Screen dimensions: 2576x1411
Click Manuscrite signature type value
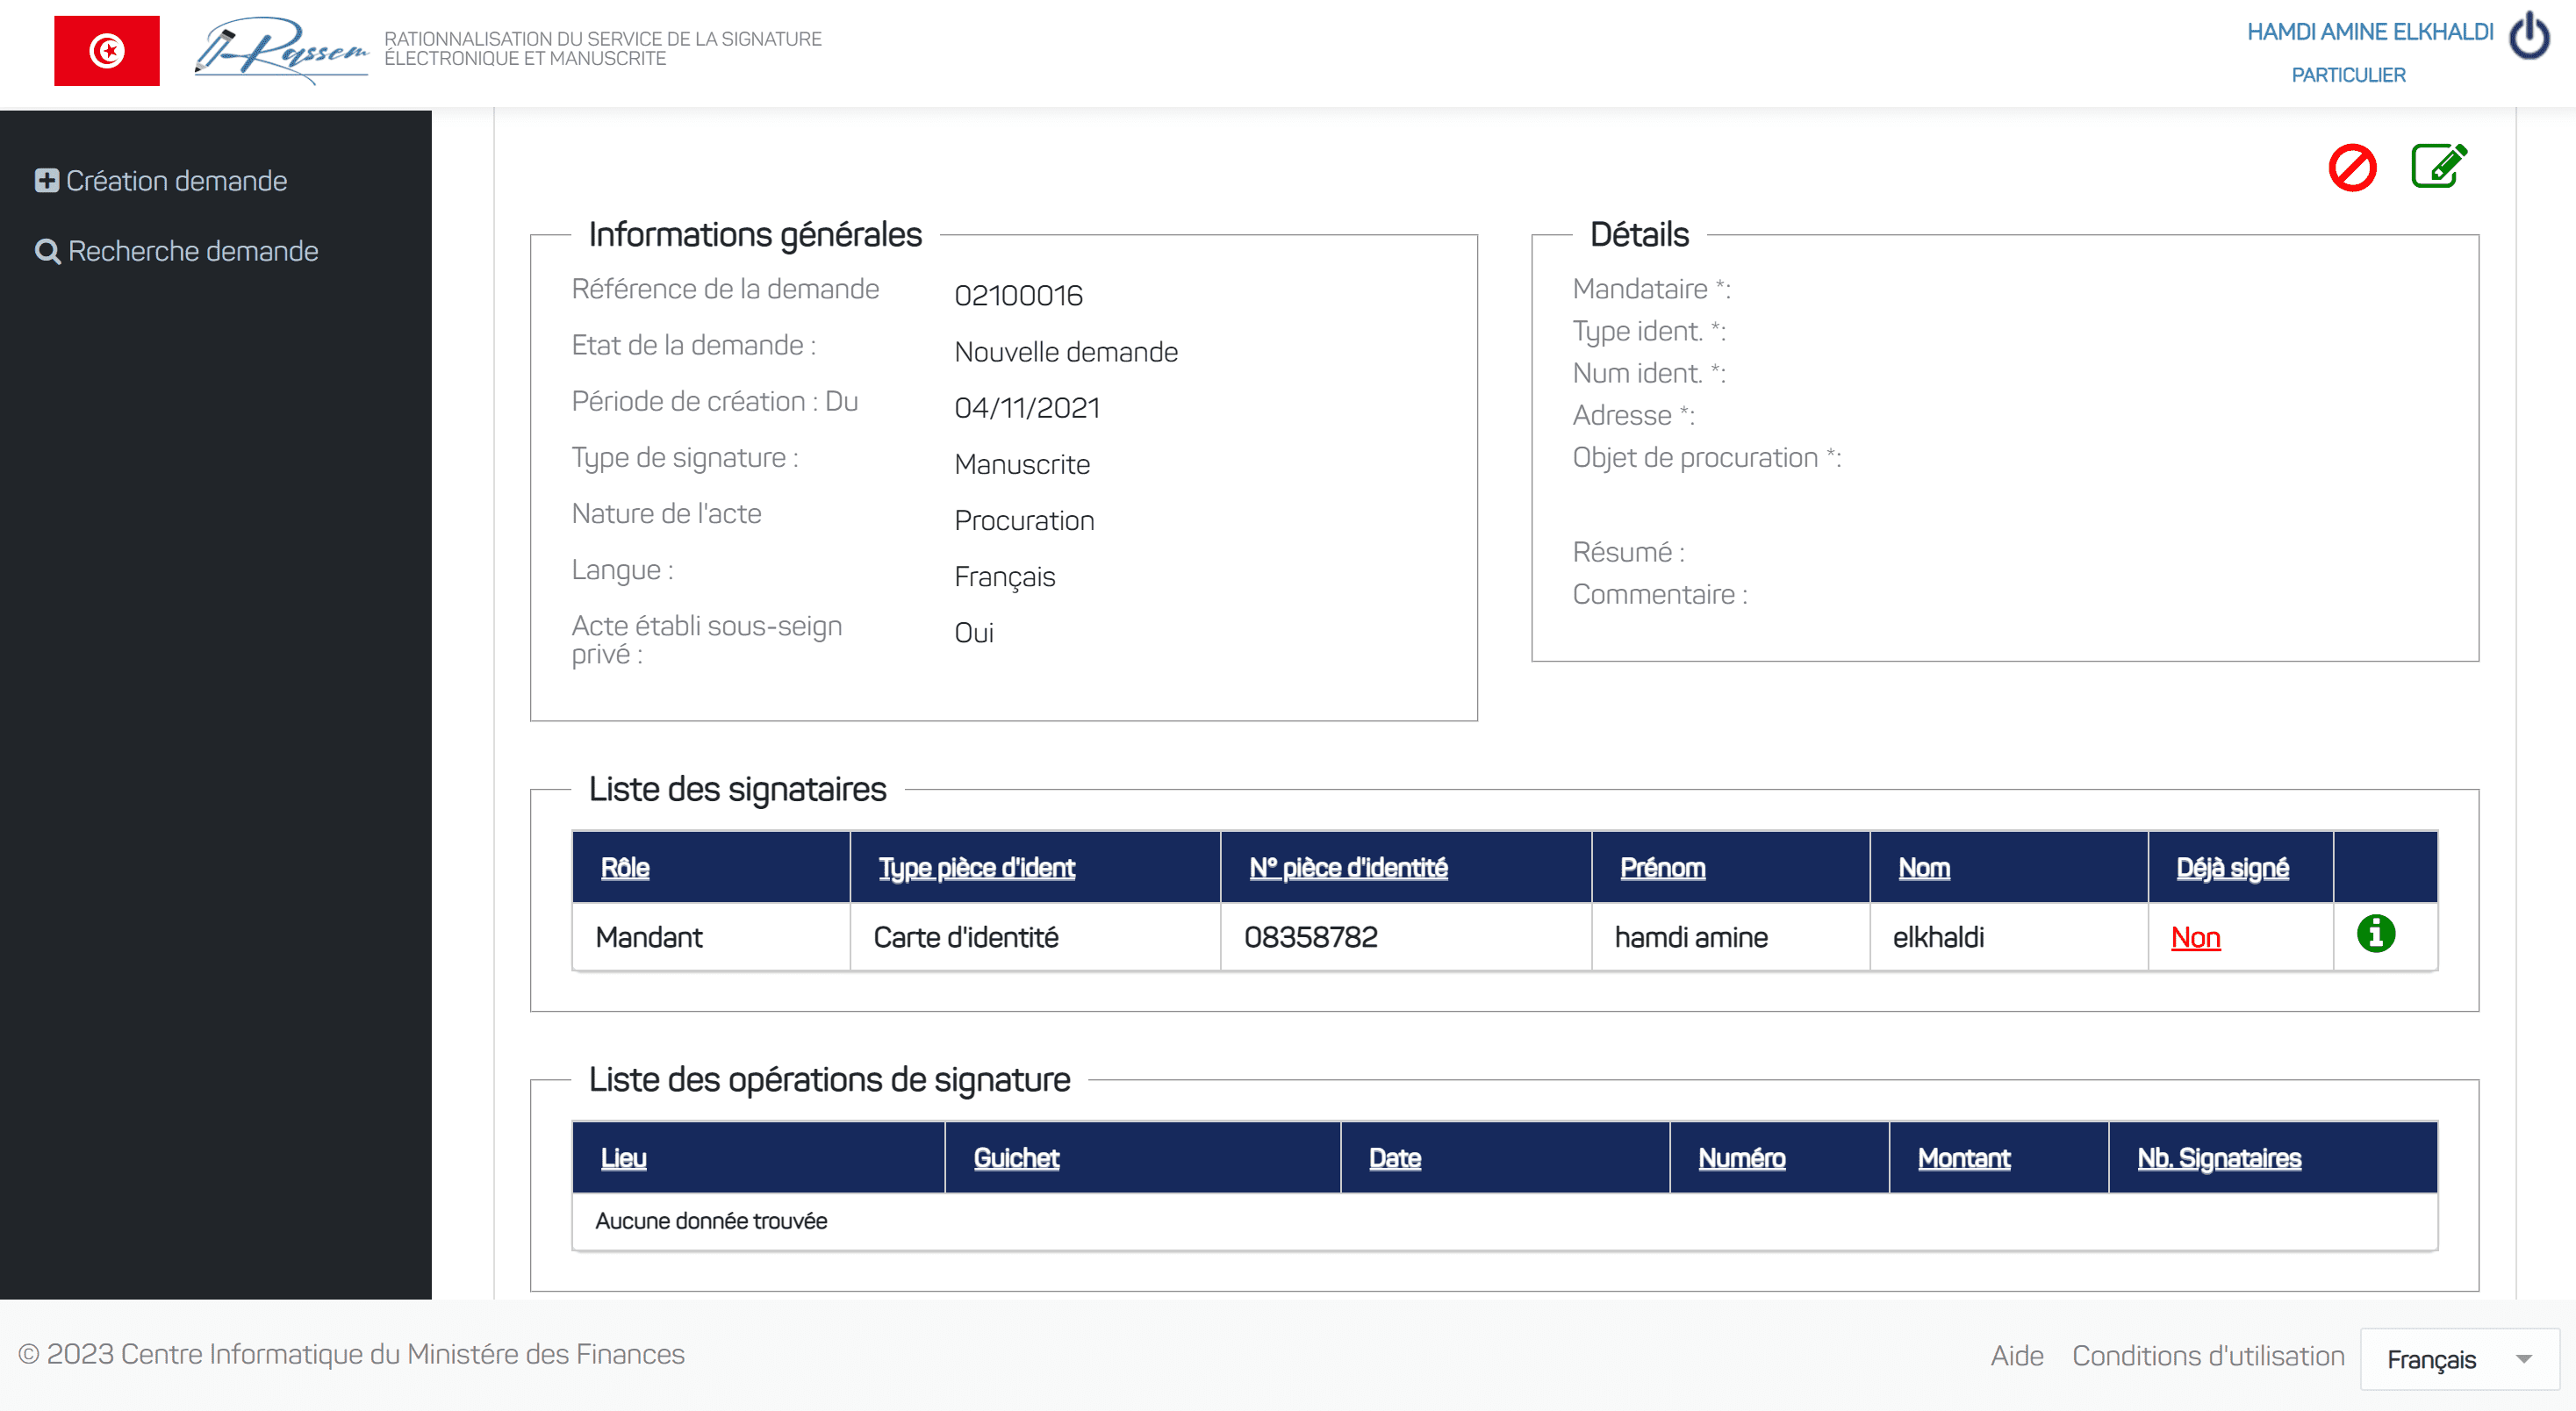click(x=1022, y=464)
